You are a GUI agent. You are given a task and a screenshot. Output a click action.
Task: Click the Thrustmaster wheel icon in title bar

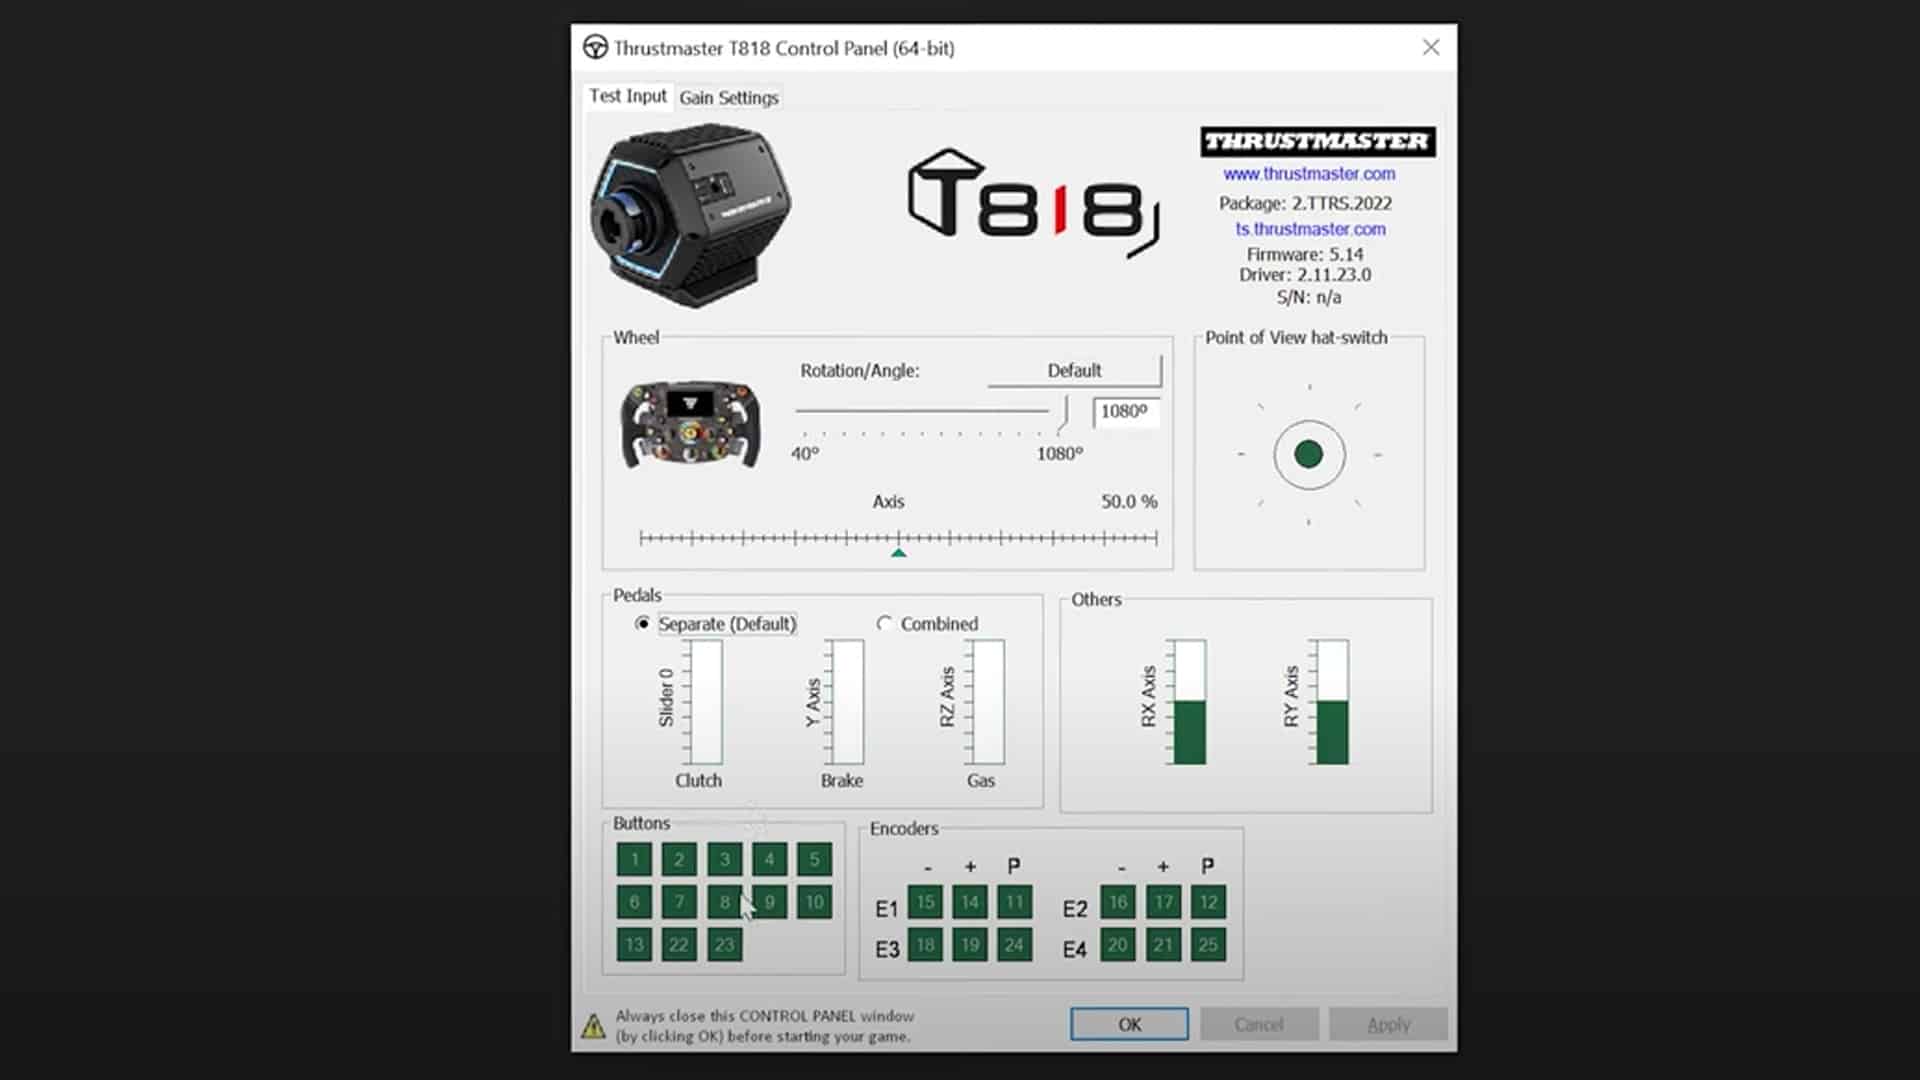click(595, 47)
